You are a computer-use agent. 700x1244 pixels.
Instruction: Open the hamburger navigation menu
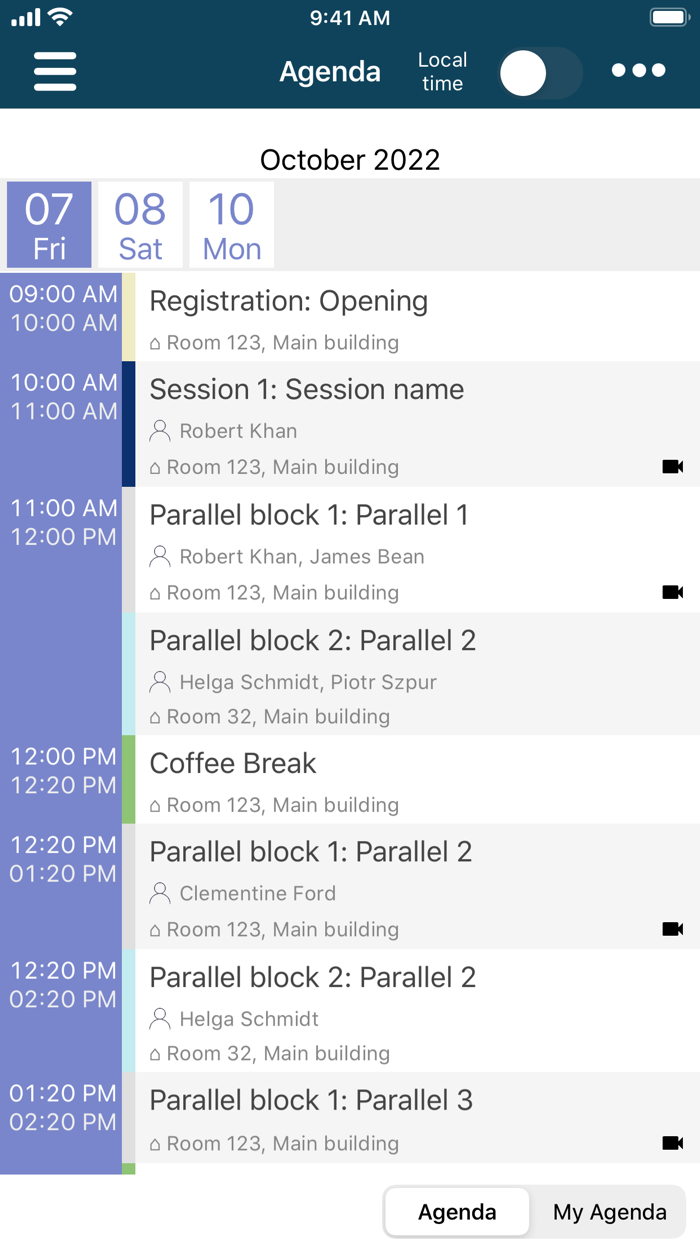(54, 71)
